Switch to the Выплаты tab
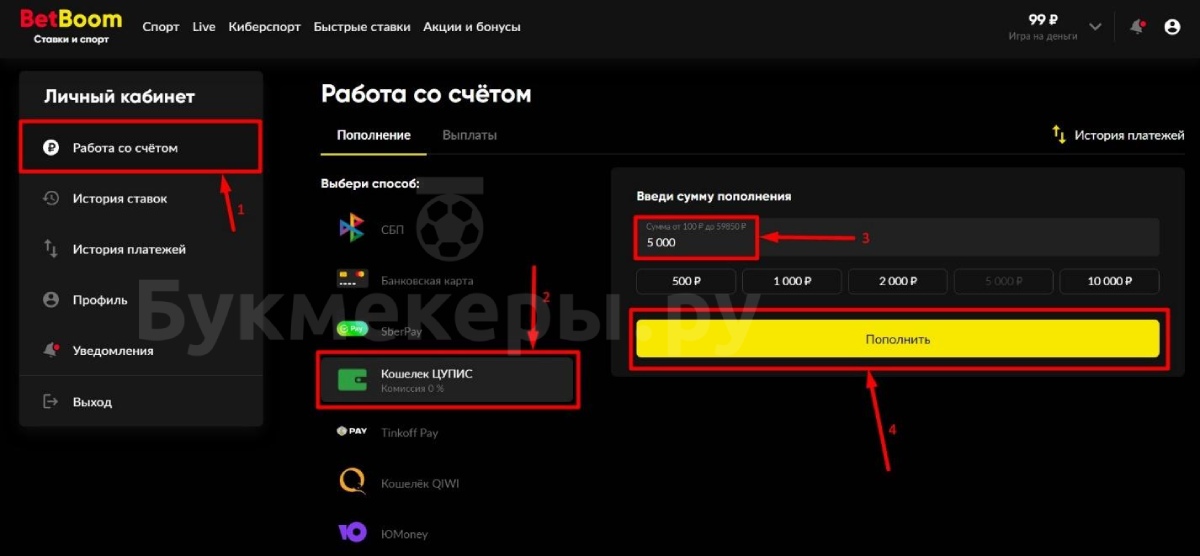Screen dimensions: 1200x556 pyautogui.click(x=469, y=135)
